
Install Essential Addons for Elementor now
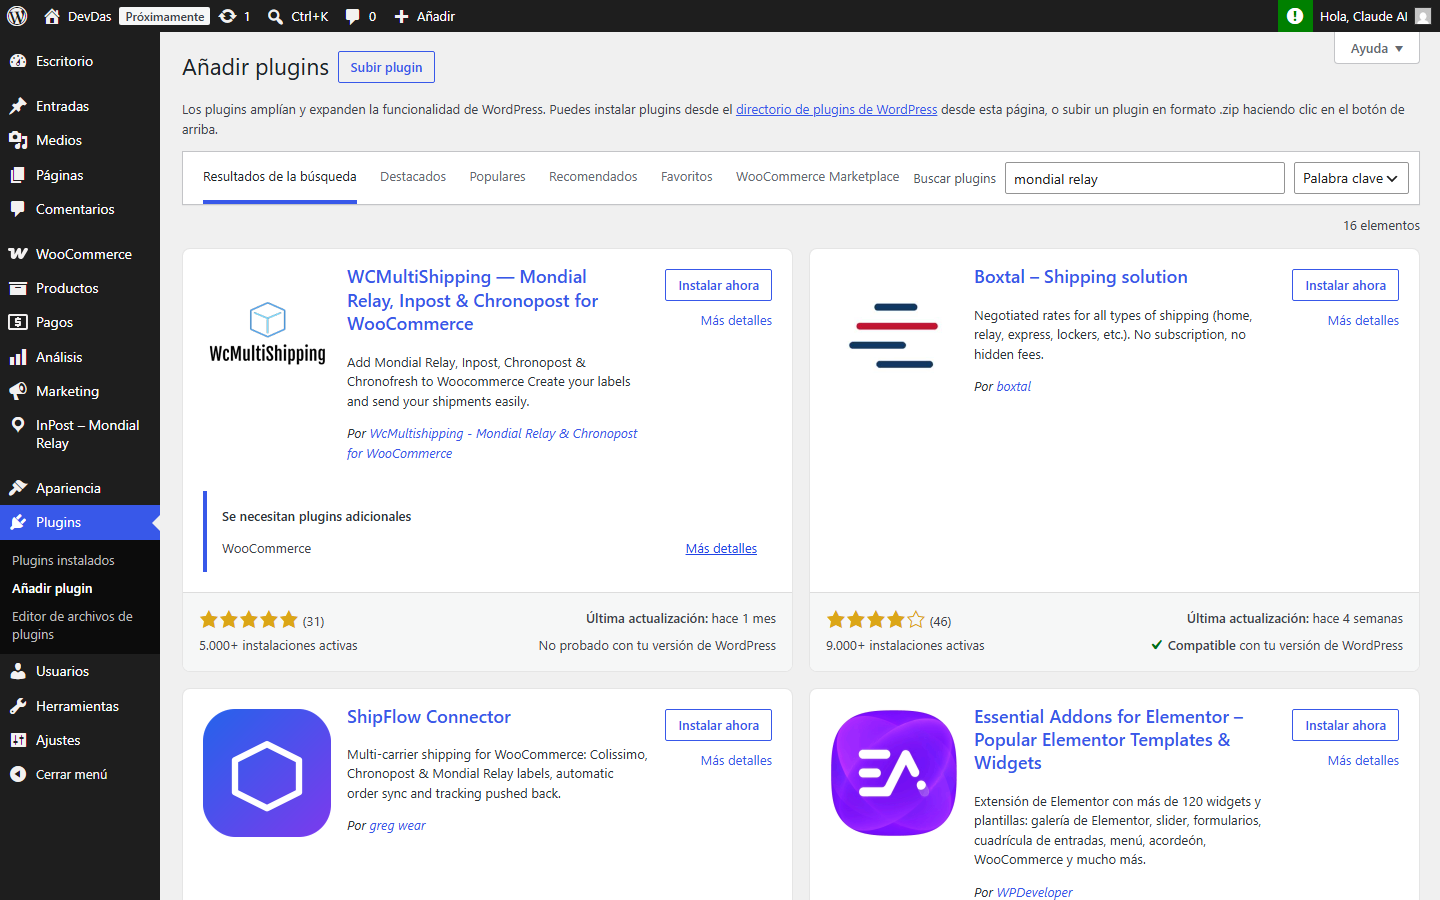(x=1345, y=725)
